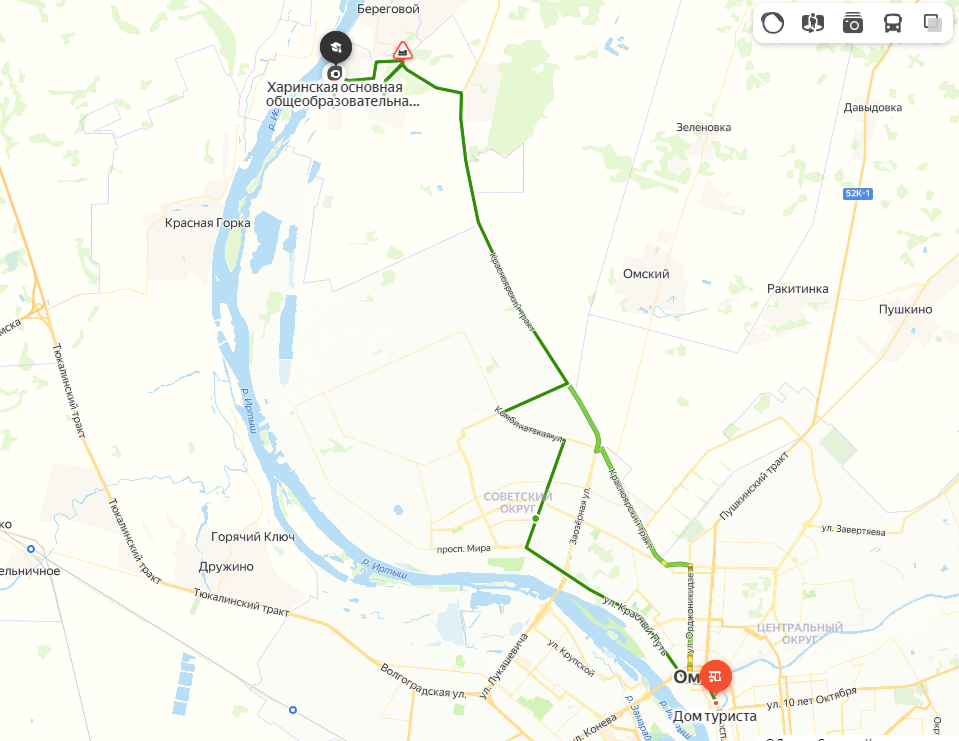Click the Дом туриста place label
Image resolution: width=959 pixels, height=741 pixels.
(714, 716)
